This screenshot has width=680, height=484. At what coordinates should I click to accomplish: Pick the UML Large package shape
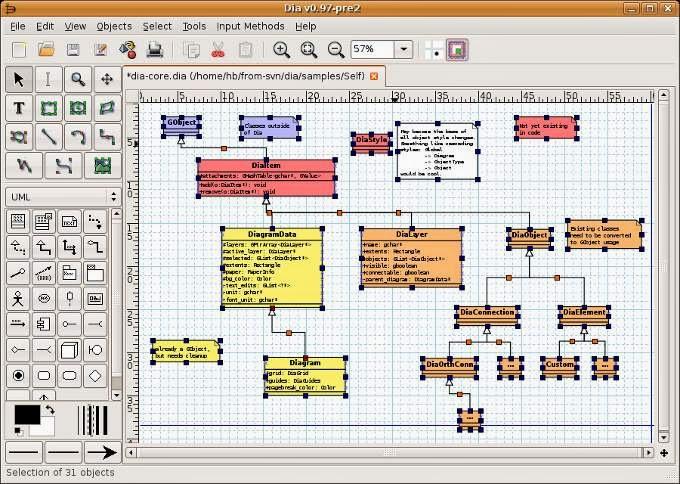[x=95, y=273]
